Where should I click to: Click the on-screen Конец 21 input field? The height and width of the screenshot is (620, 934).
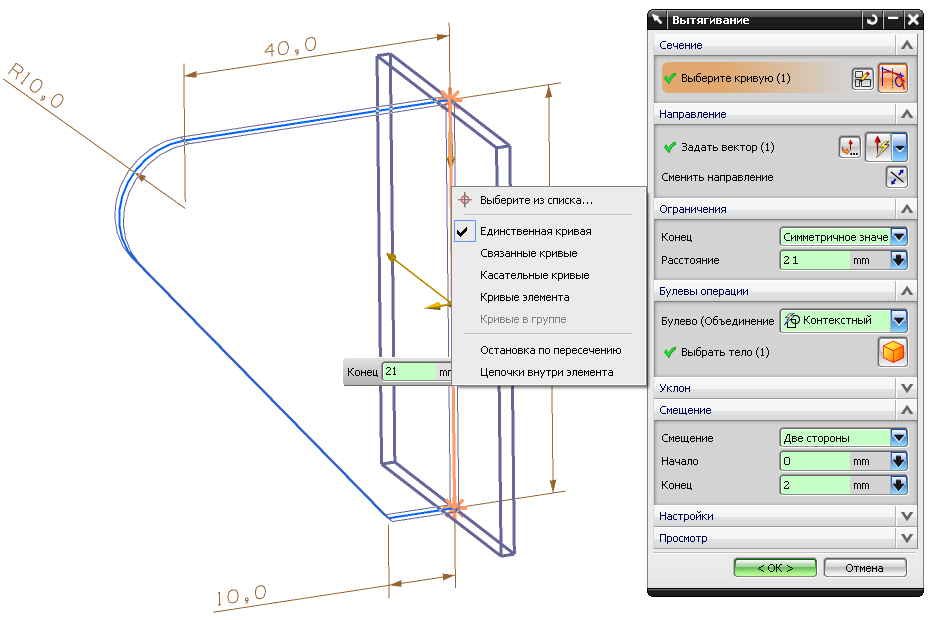point(409,372)
